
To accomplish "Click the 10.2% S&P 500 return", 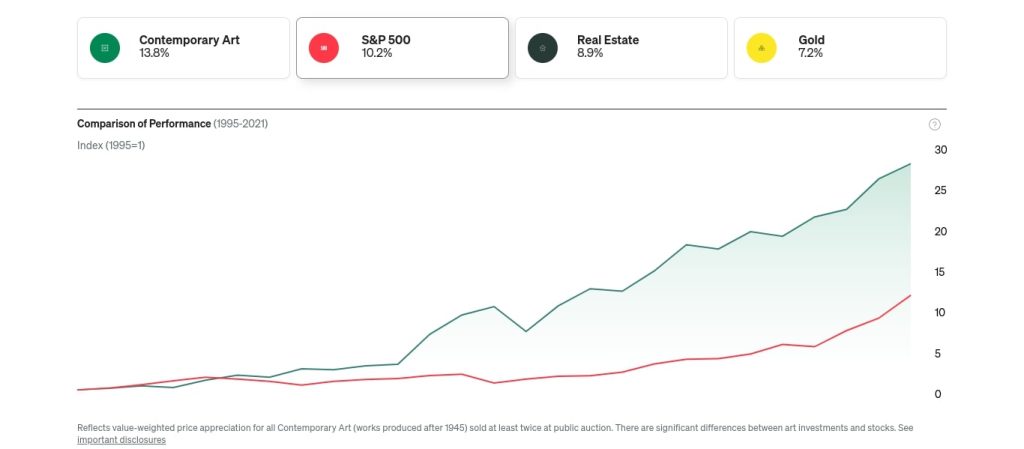I will [x=377, y=54].
